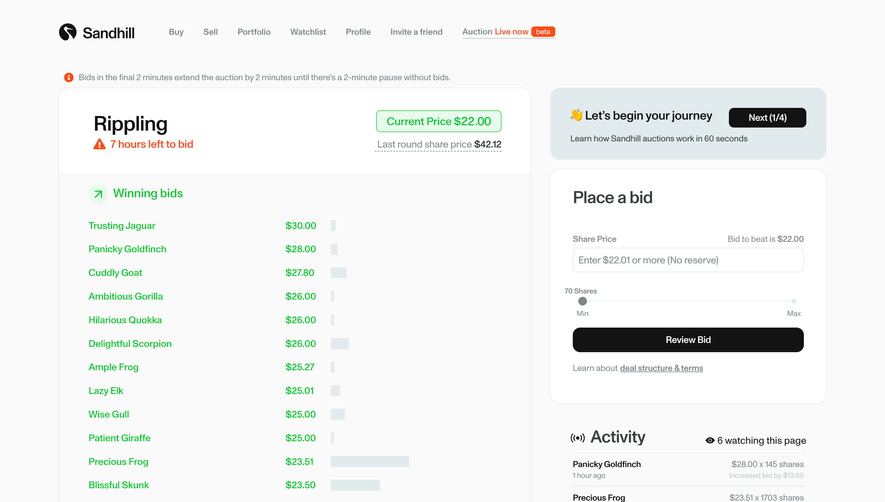This screenshot has height=502, width=885.
Task: Click the $30.00 bid price
Action: [301, 226]
